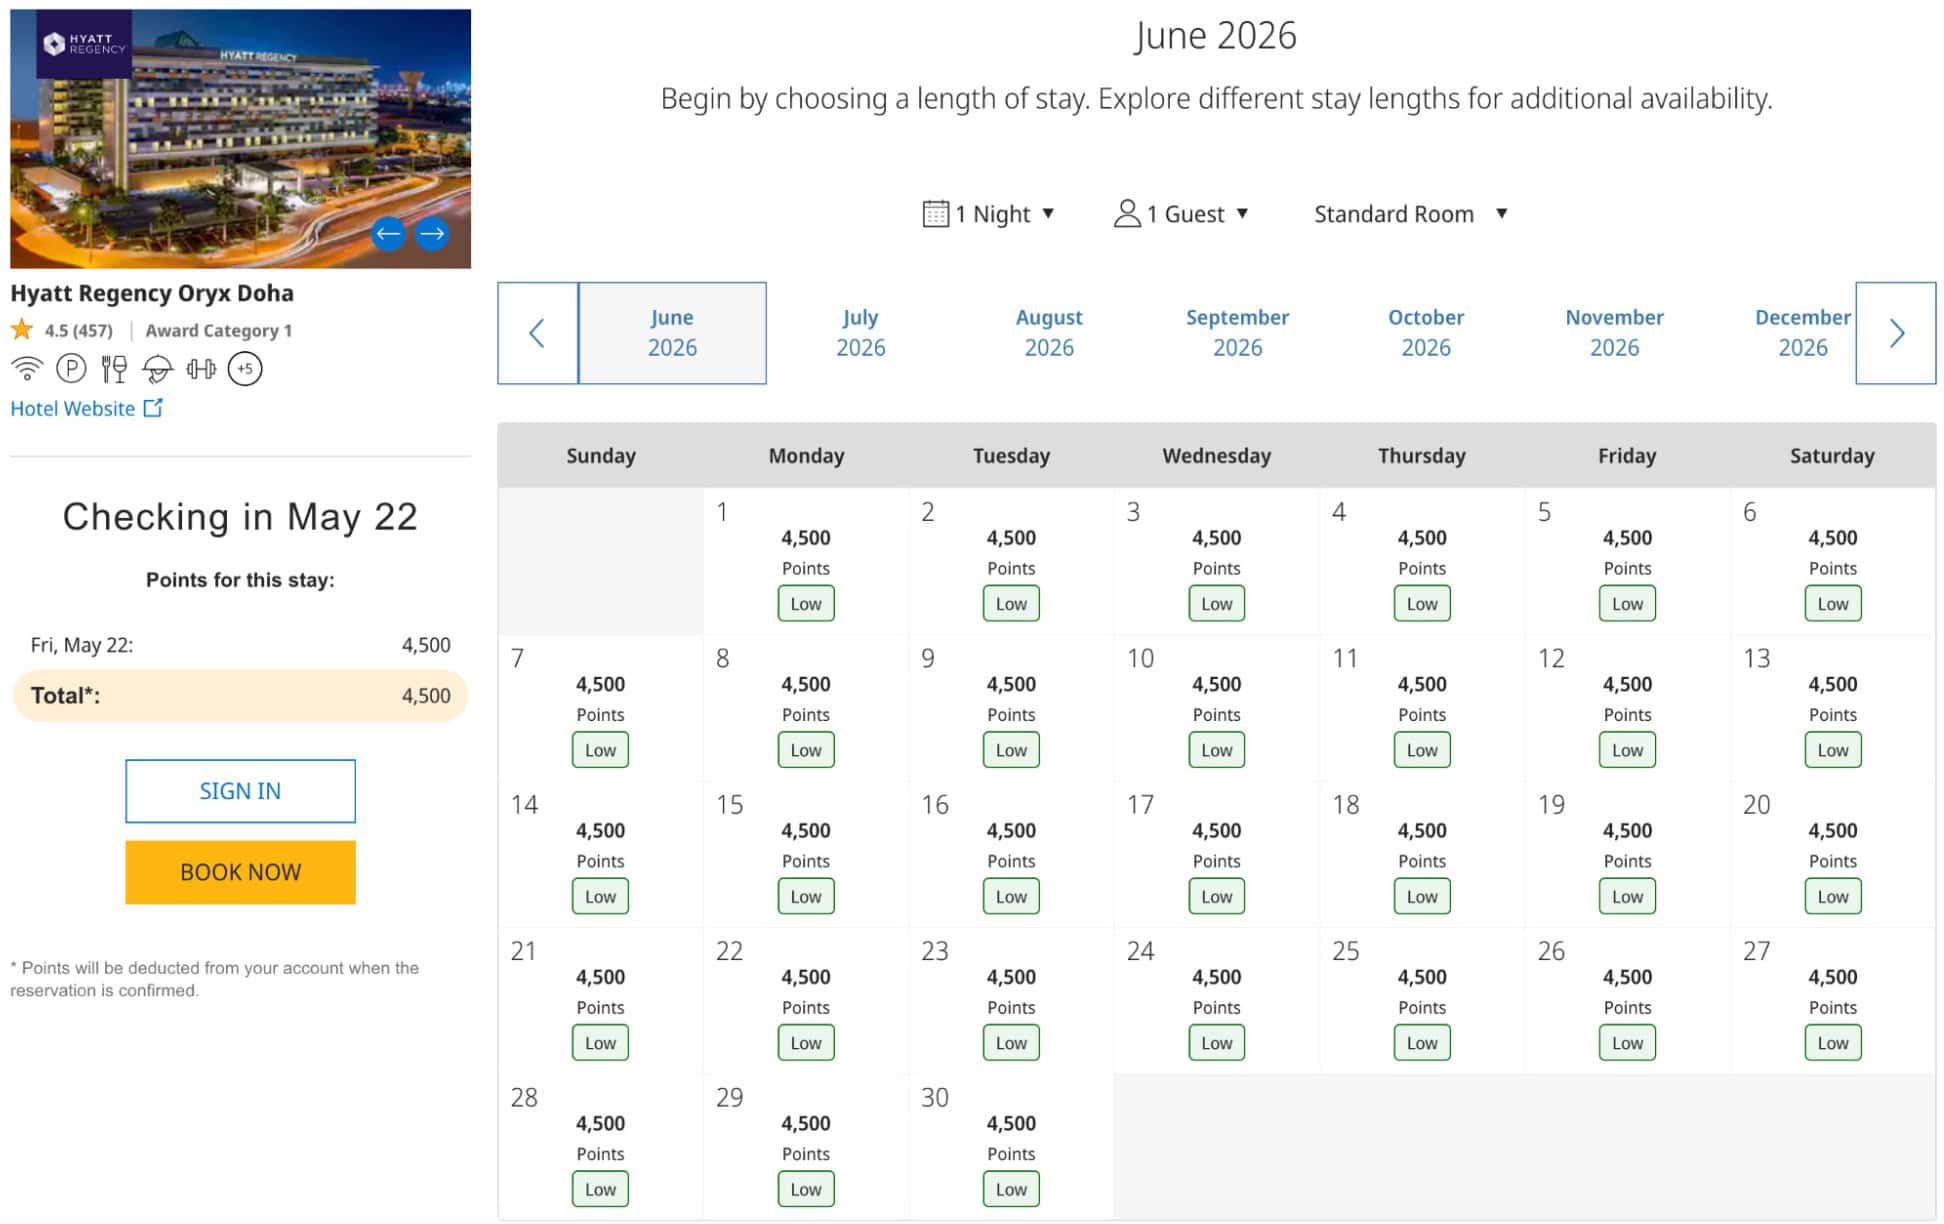Click the Wednesday column header
Screen dimensions: 1944x1224
point(1217,456)
